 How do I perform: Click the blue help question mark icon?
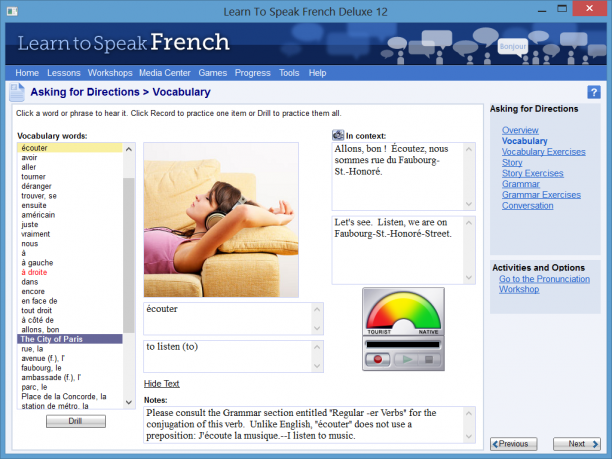click(x=594, y=93)
